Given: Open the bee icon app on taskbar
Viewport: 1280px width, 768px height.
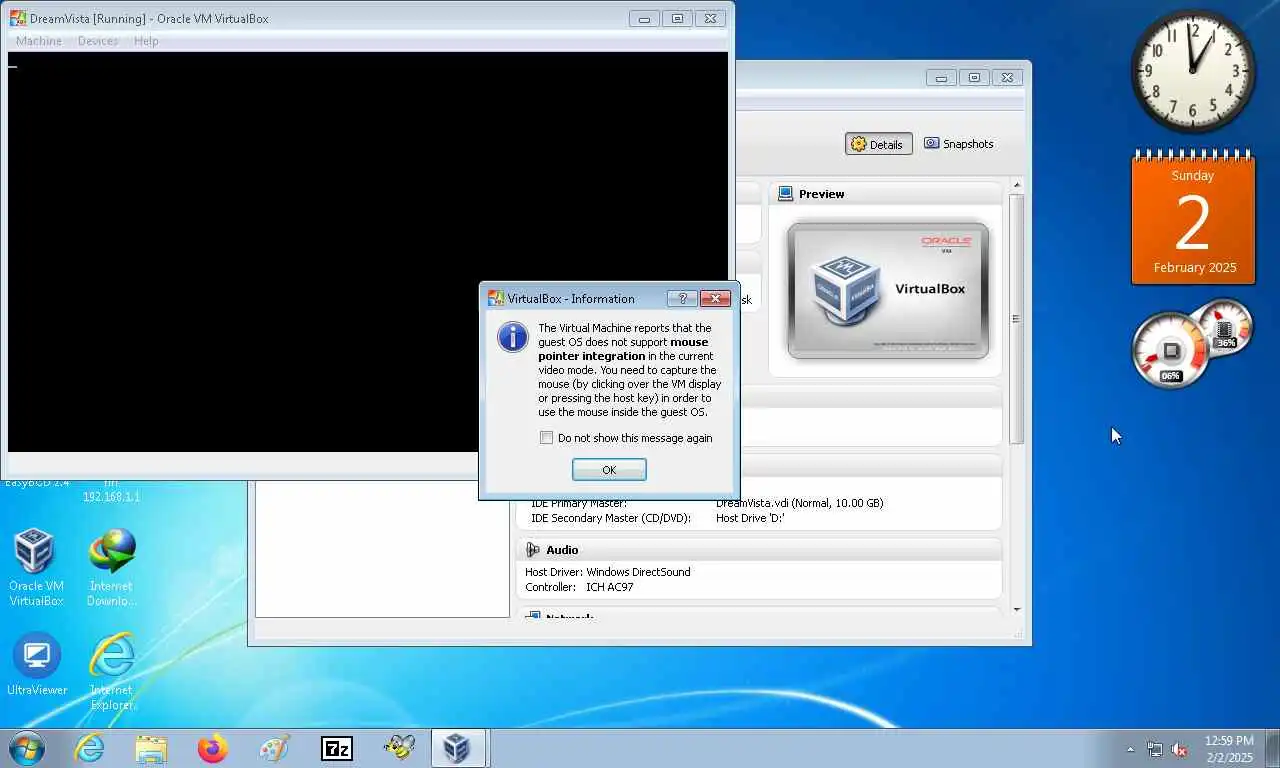Looking at the screenshot, I should pos(399,748).
